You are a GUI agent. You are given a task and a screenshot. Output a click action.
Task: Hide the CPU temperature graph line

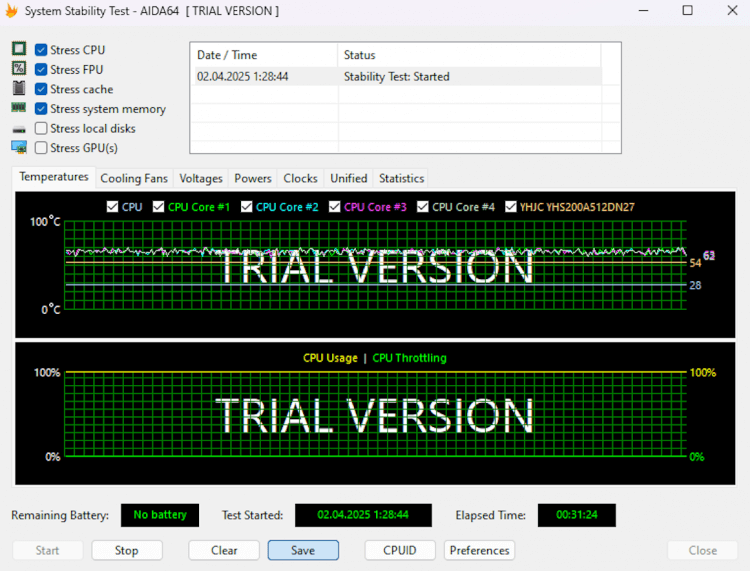point(112,207)
